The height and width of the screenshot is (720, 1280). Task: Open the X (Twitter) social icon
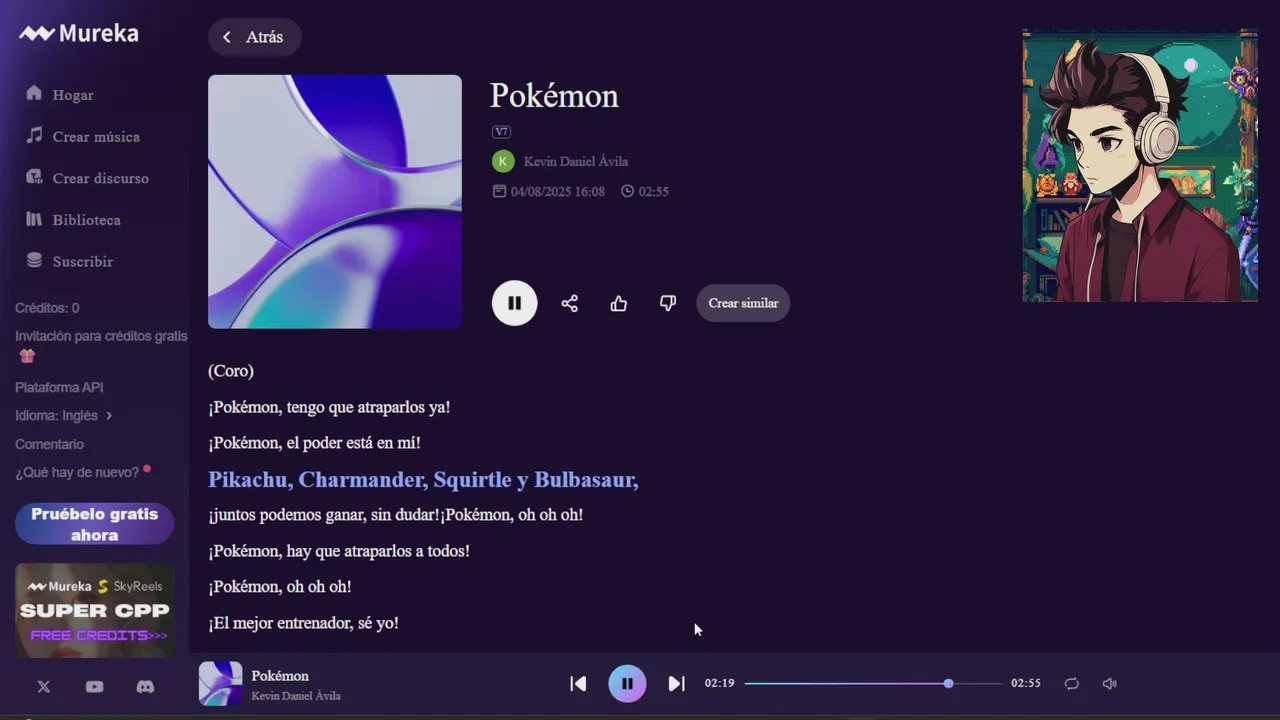43,686
